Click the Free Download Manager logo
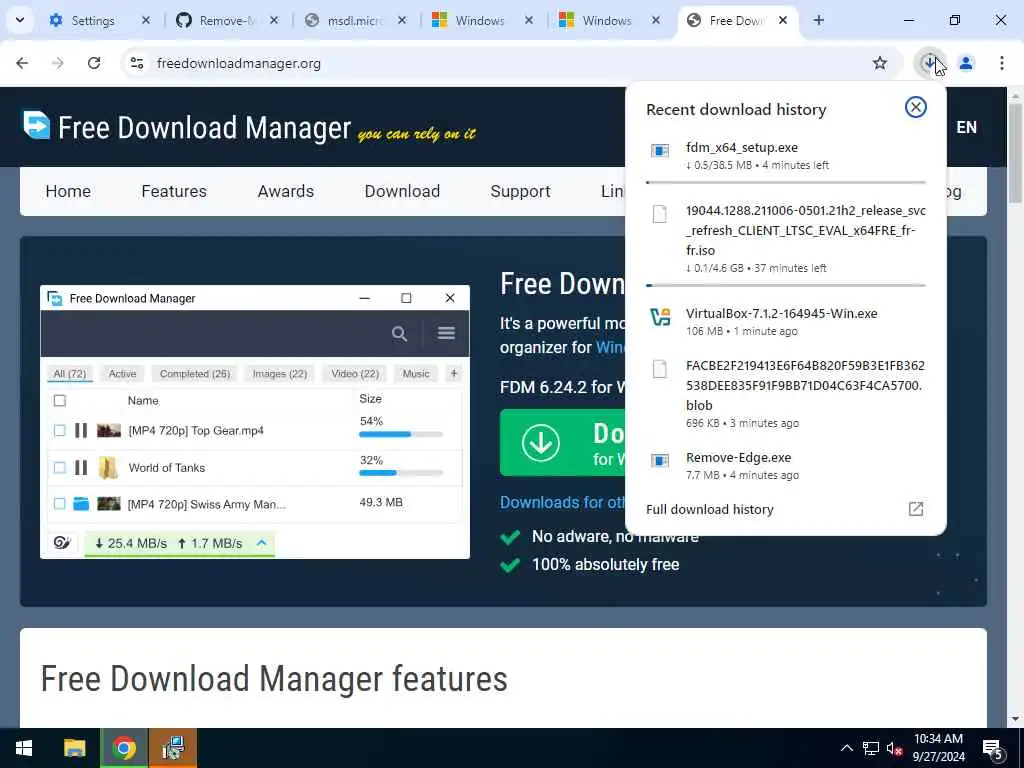The image size is (1024, 768). click(37, 125)
